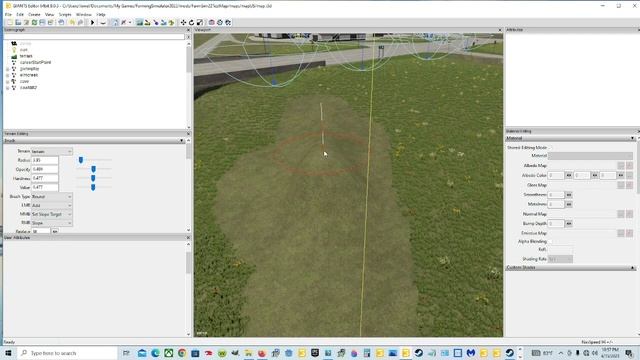The width and height of the screenshot is (640, 360).
Task: Adjust the Radius slider handle
Action: pos(81,160)
